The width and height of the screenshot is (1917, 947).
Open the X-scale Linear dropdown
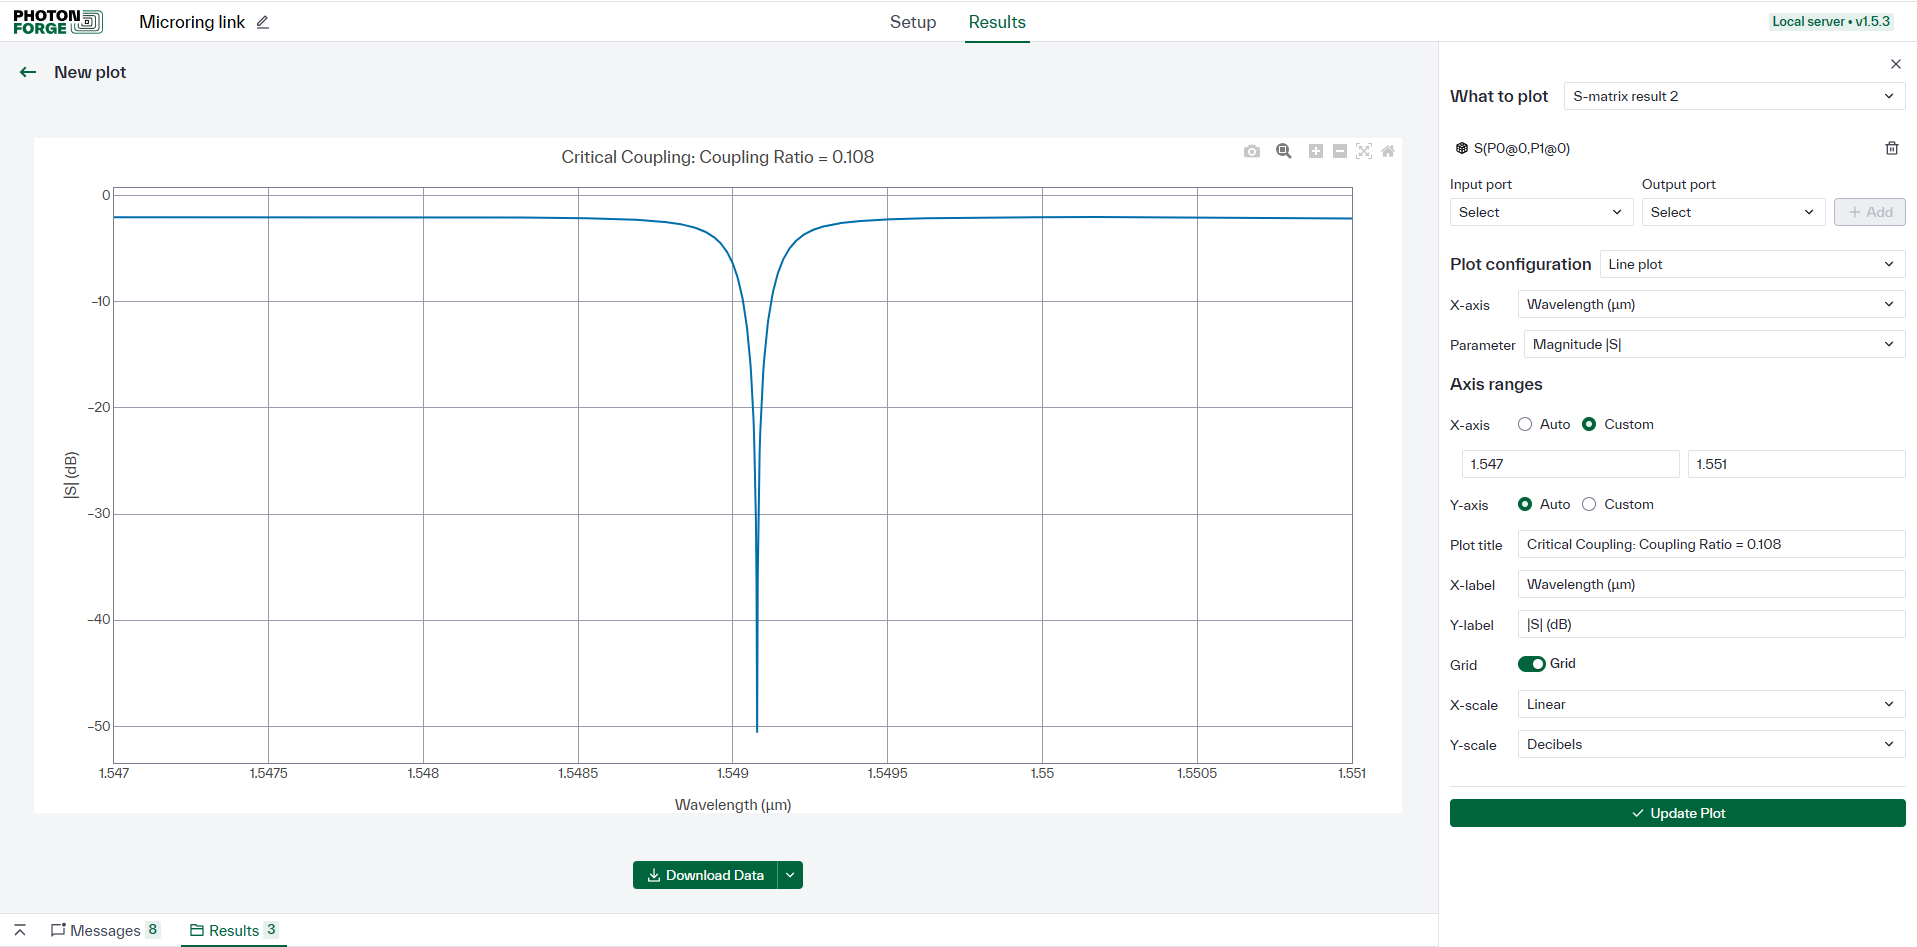point(1711,704)
